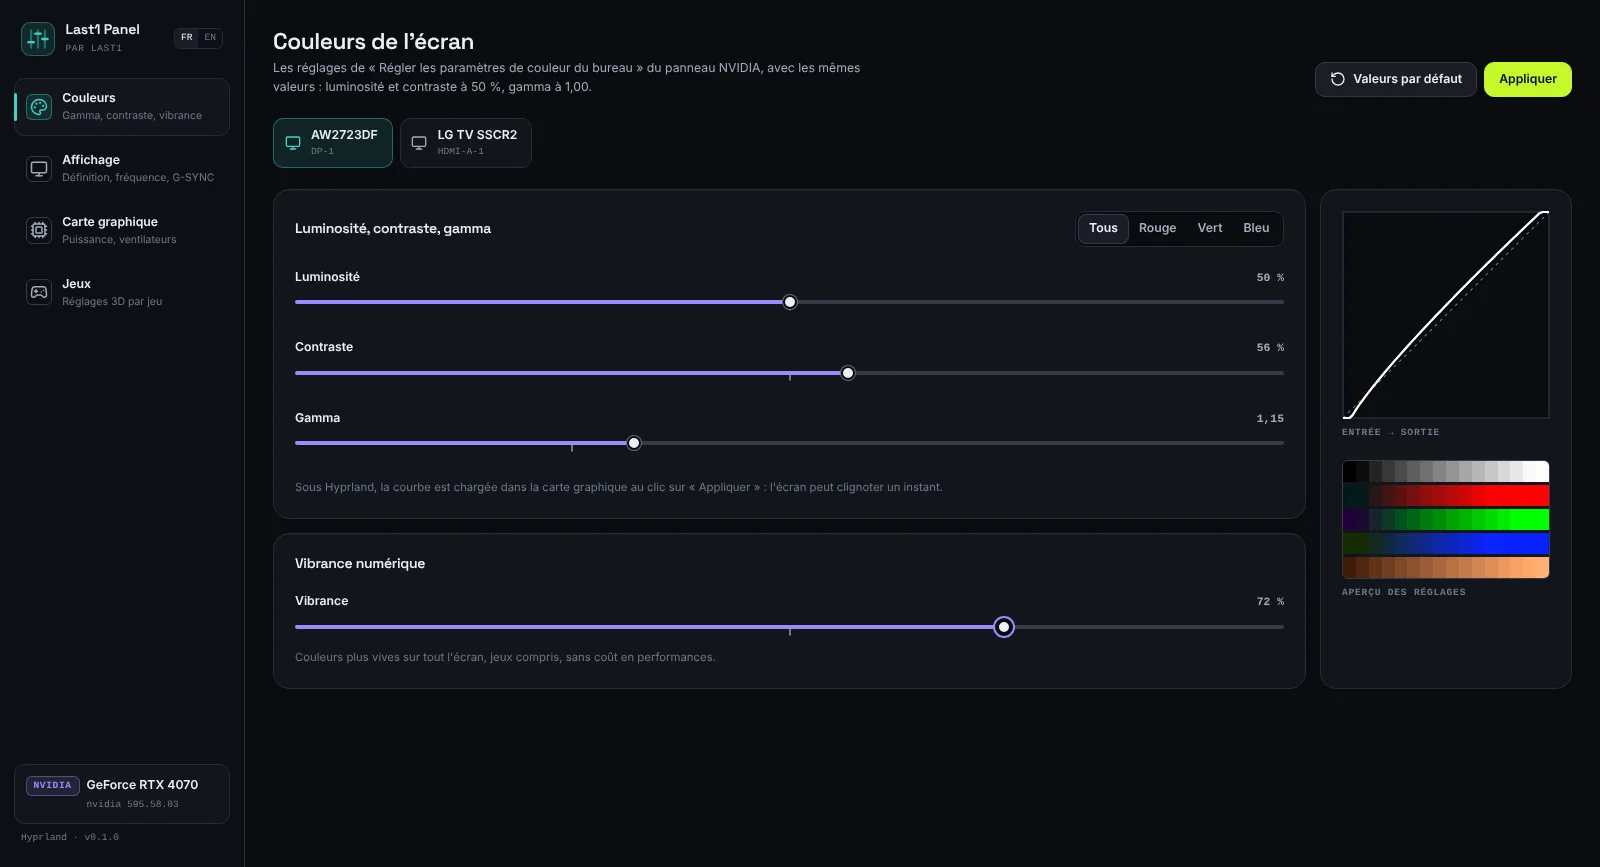Switch language to EN

(210, 38)
